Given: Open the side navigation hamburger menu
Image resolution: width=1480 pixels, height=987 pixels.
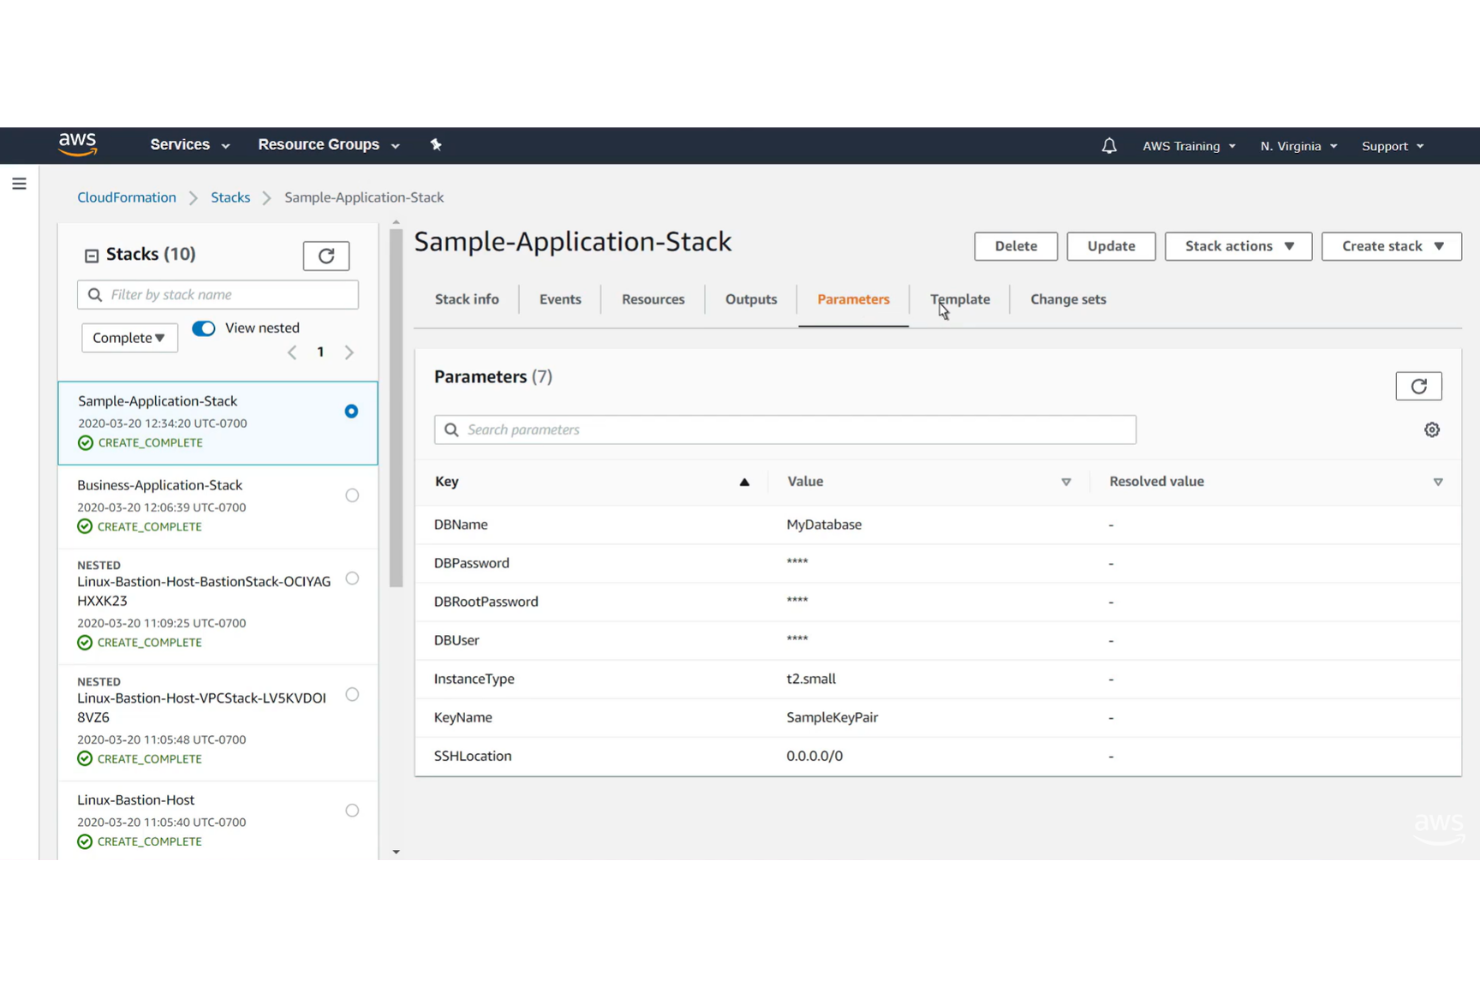Looking at the screenshot, I should 19,183.
